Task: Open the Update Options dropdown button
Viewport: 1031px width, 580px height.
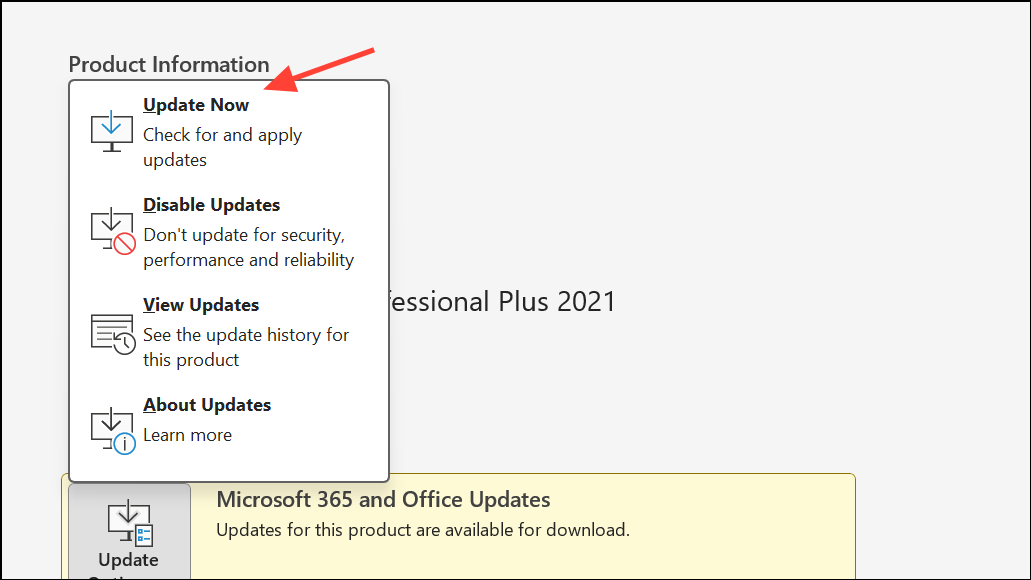Action: tap(130, 532)
